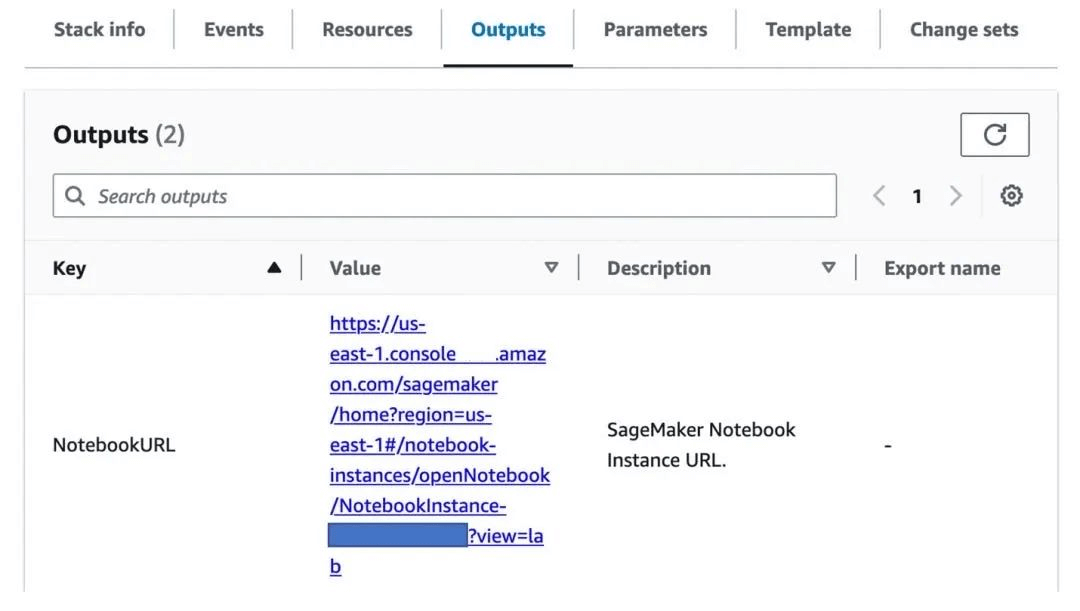The width and height of the screenshot is (1080, 611).
Task: Open the Events tab
Action: point(233,30)
